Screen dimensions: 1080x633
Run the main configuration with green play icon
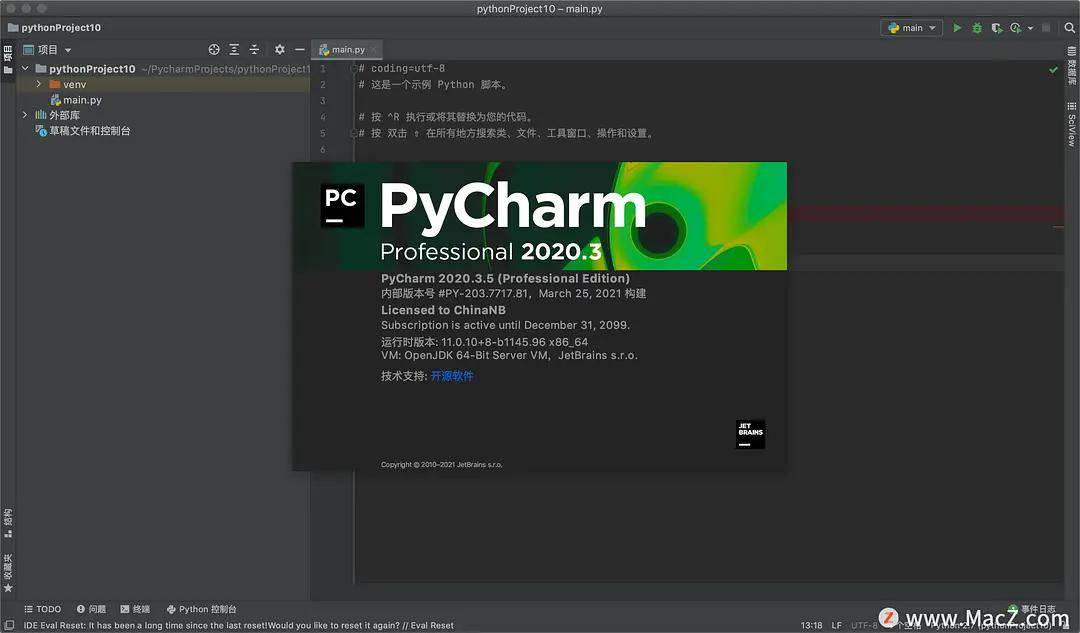click(x=957, y=28)
